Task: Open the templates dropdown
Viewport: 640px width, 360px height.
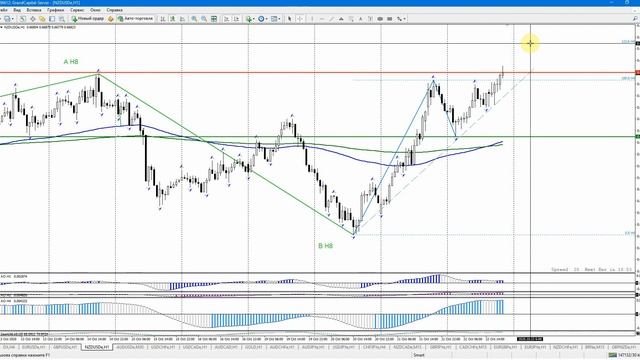Action: [x=276, y=19]
